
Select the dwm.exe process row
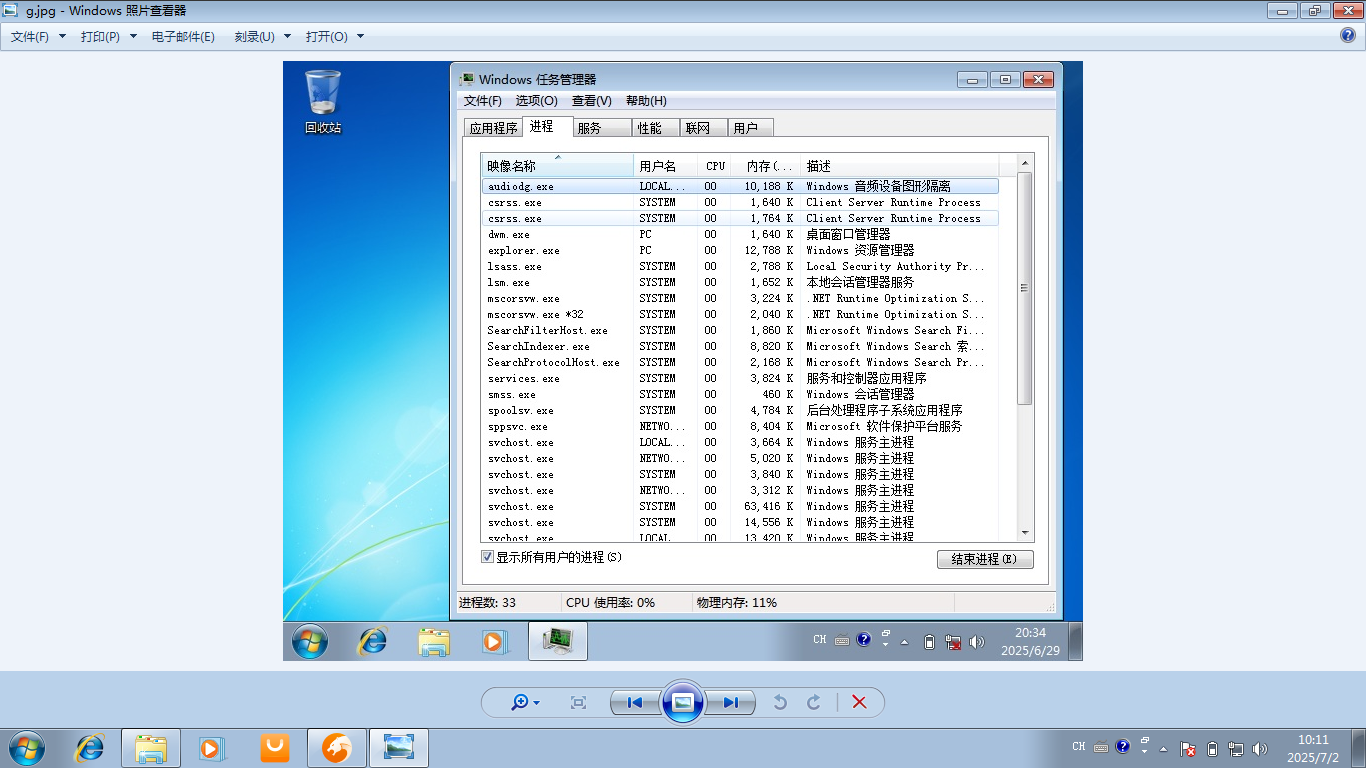click(x=740, y=234)
